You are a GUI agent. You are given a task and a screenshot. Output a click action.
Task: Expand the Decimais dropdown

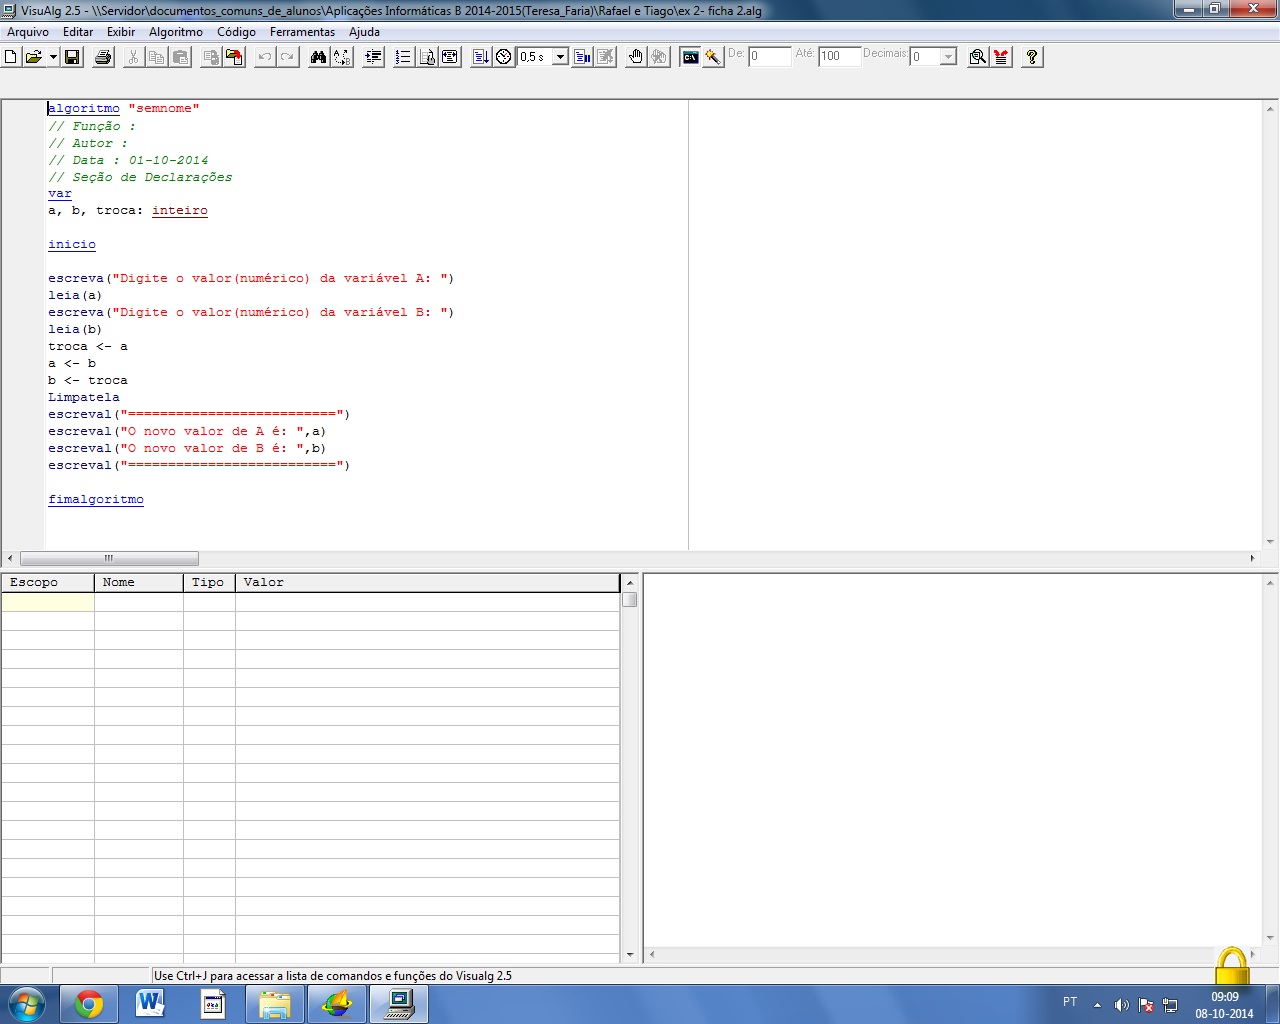click(x=948, y=57)
